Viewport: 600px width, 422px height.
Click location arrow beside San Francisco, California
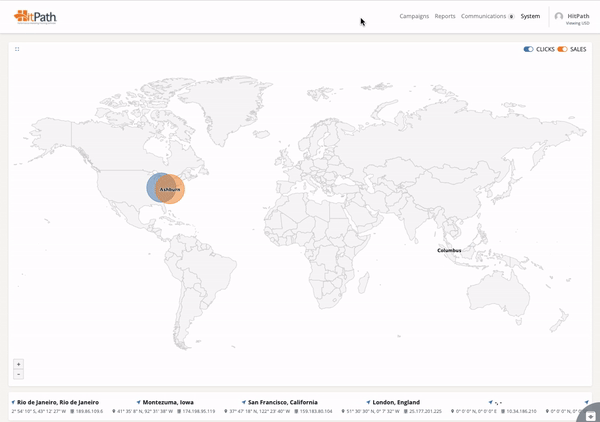(243, 402)
